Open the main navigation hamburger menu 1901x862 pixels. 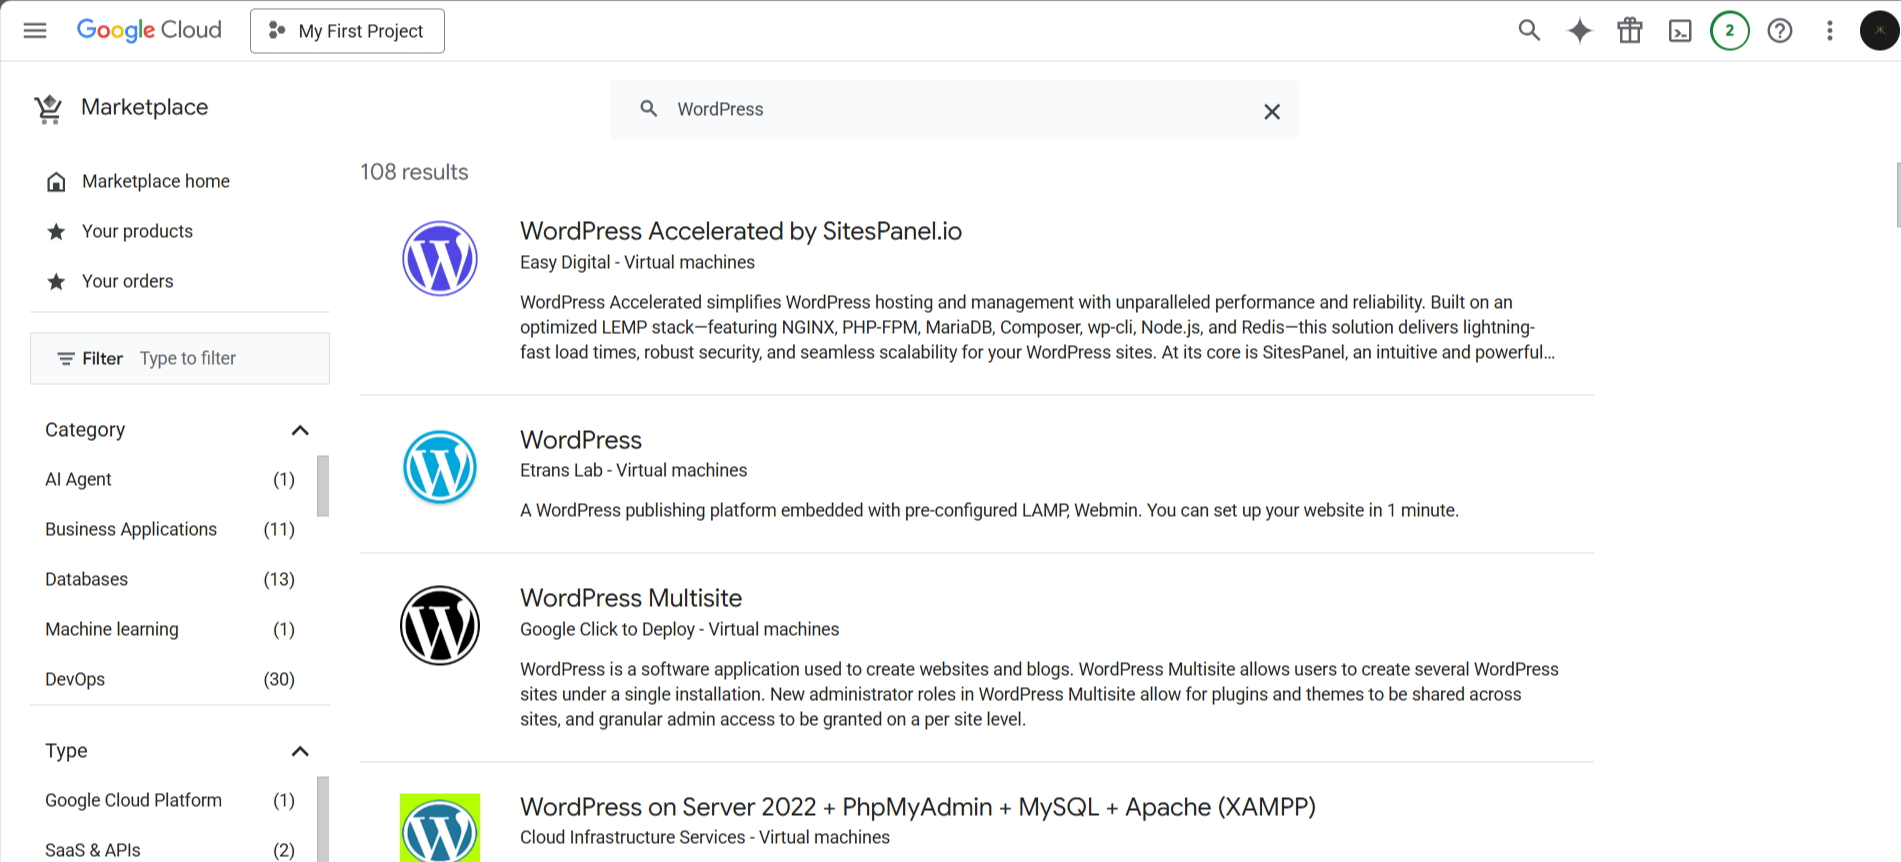(x=35, y=30)
